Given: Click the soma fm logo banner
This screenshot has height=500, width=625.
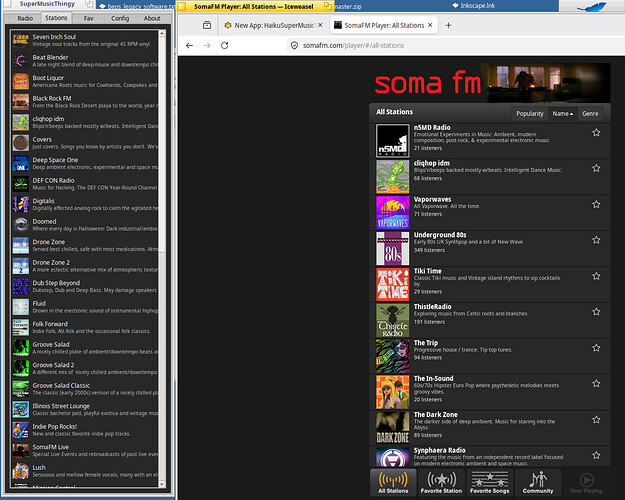Looking at the screenshot, I should (x=491, y=83).
